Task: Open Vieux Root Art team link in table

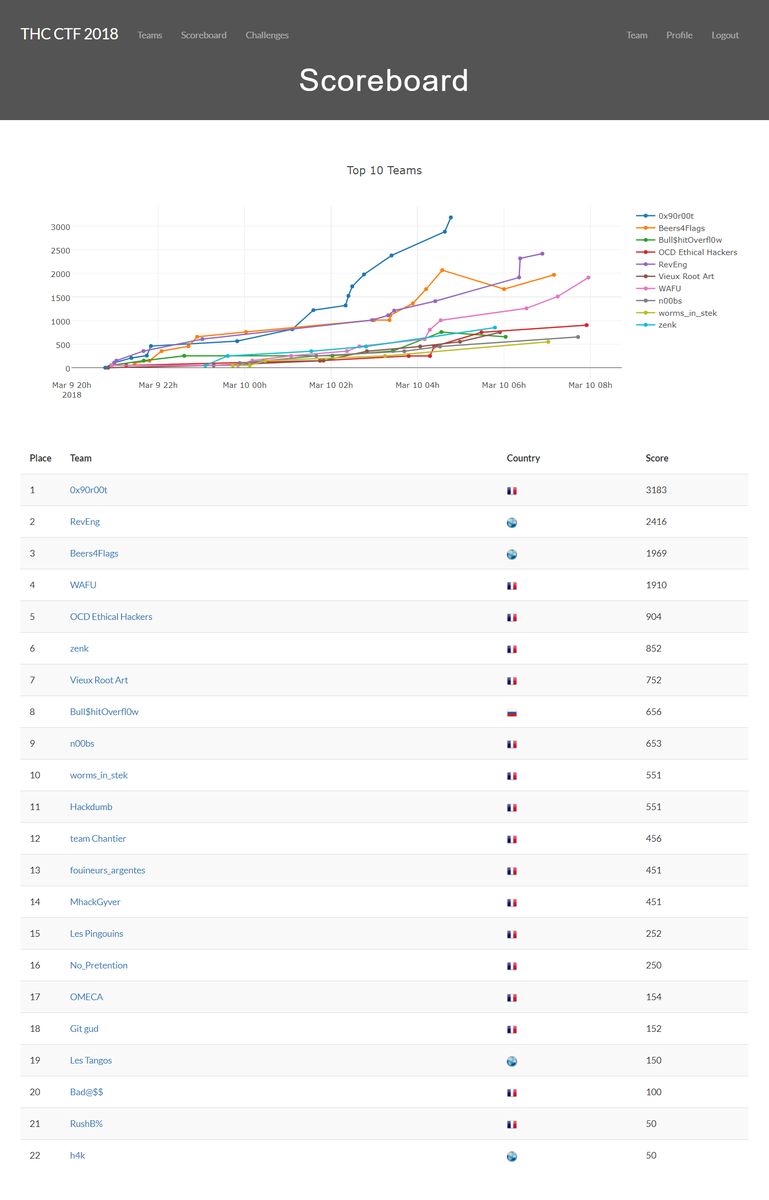Action: click(x=99, y=680)
